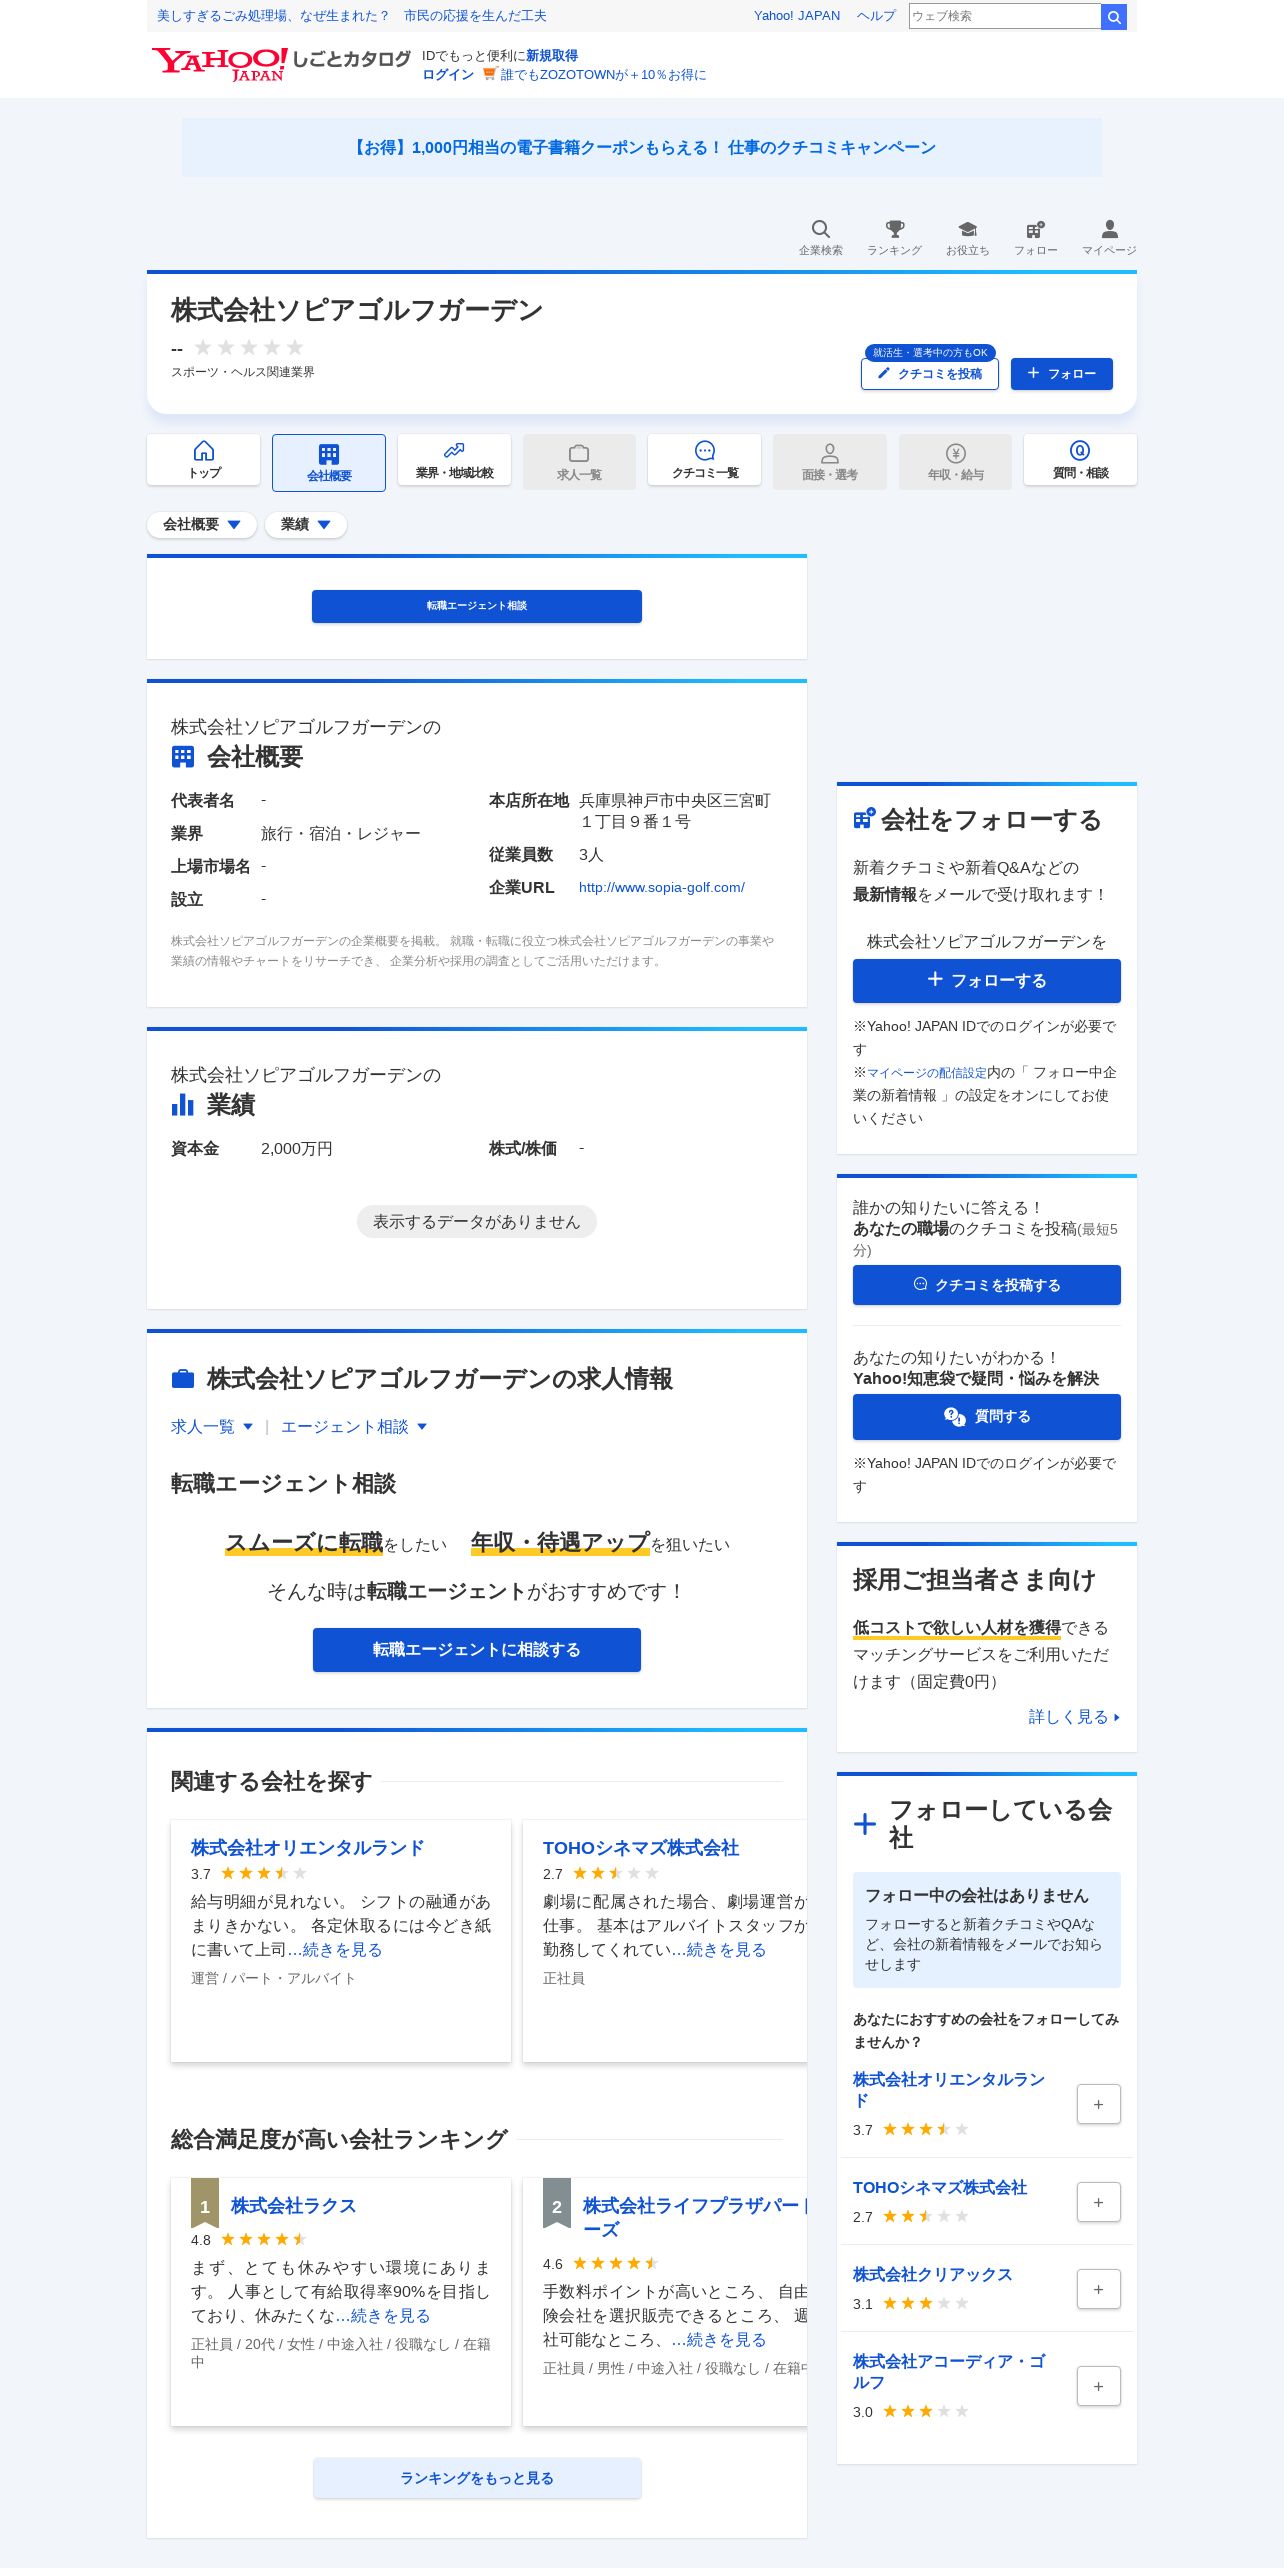Expand the エージェント相談 dropdown link

point(354,1427)
